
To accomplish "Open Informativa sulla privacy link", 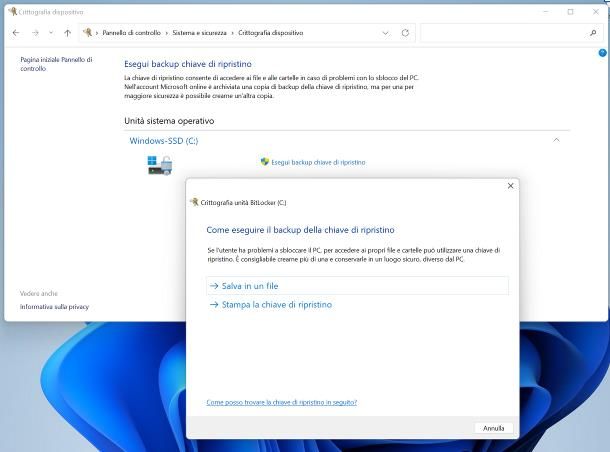I will (54, 307).
